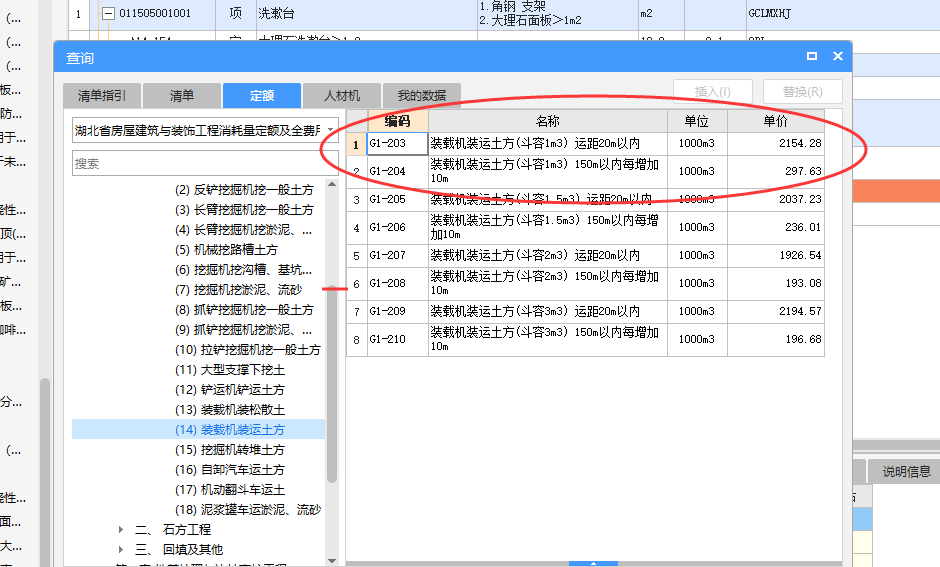Expand the 二、石方工程 tree node

tap(121, 530)
